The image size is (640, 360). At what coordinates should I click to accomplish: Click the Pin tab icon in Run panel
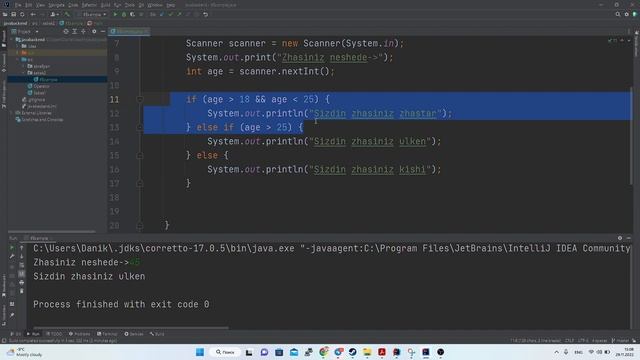coord(12,315)
